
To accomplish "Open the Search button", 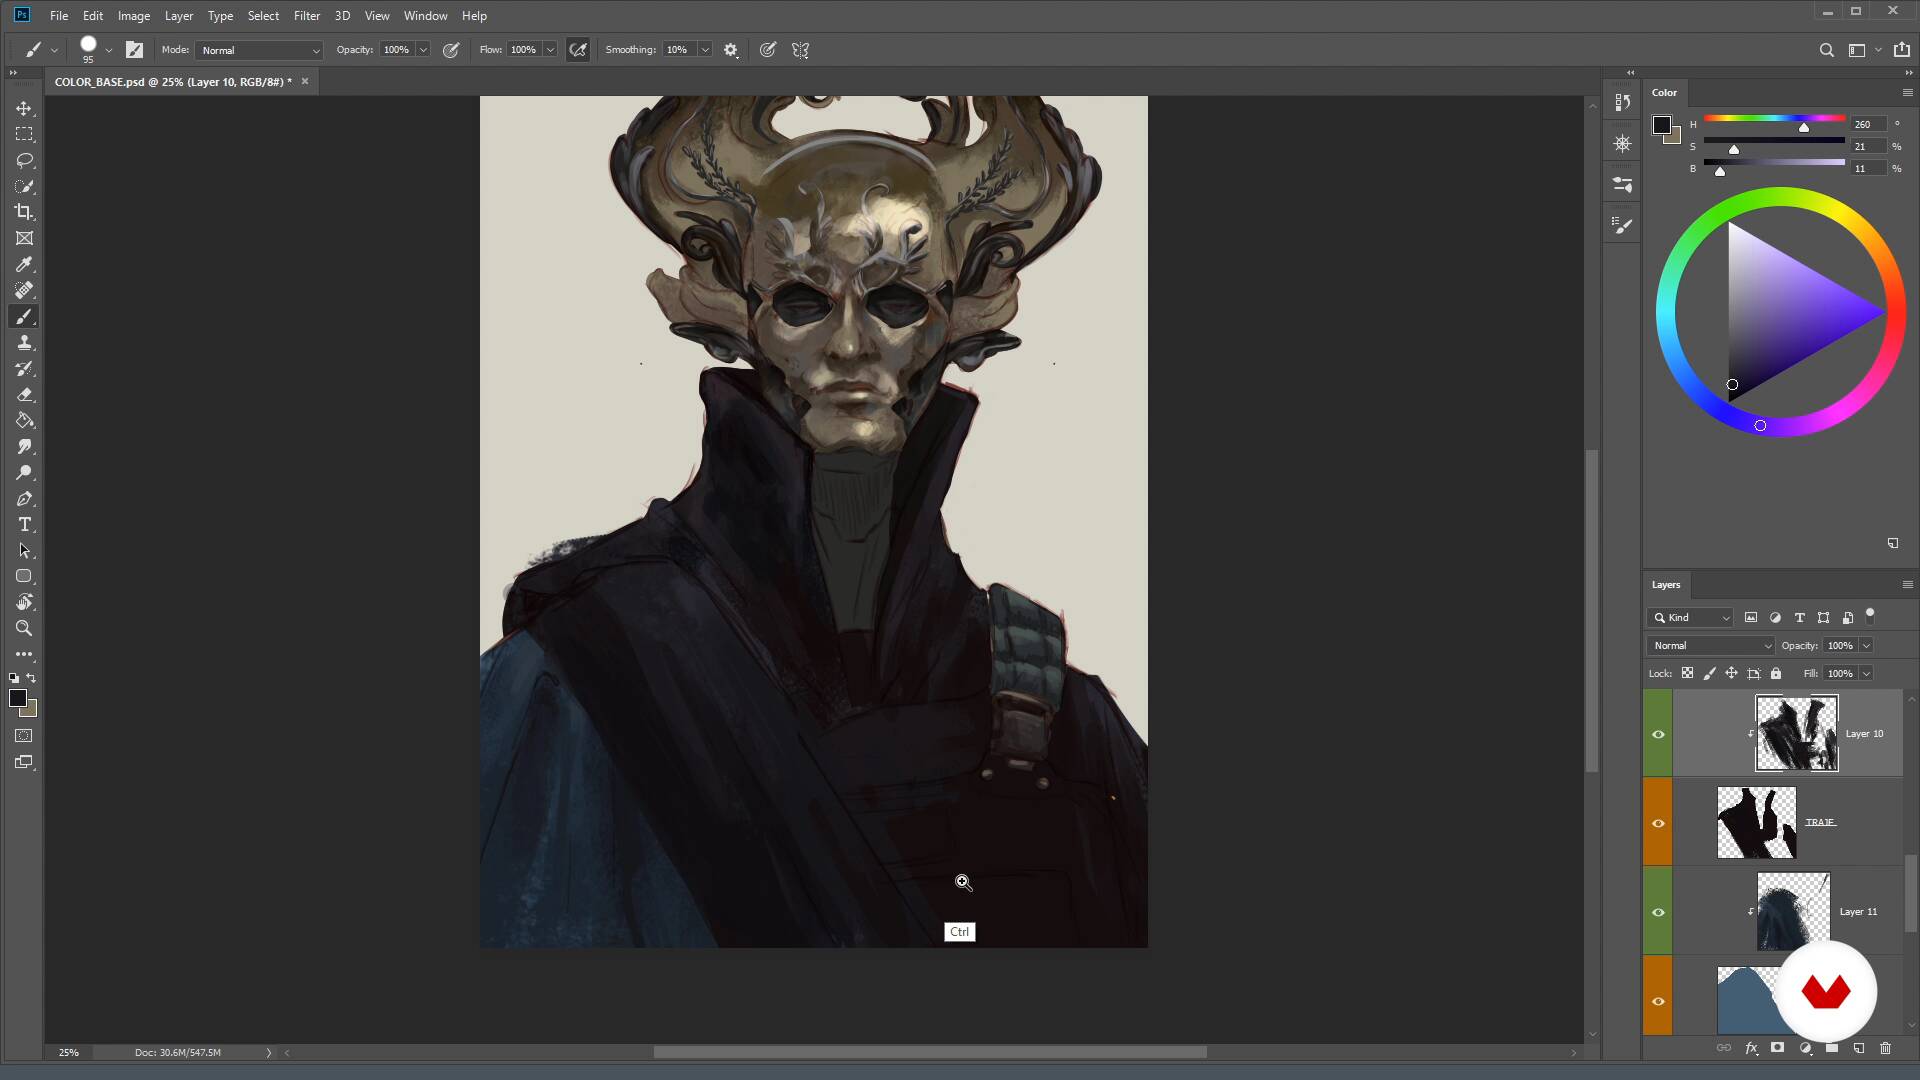I will click(1827, 50).
